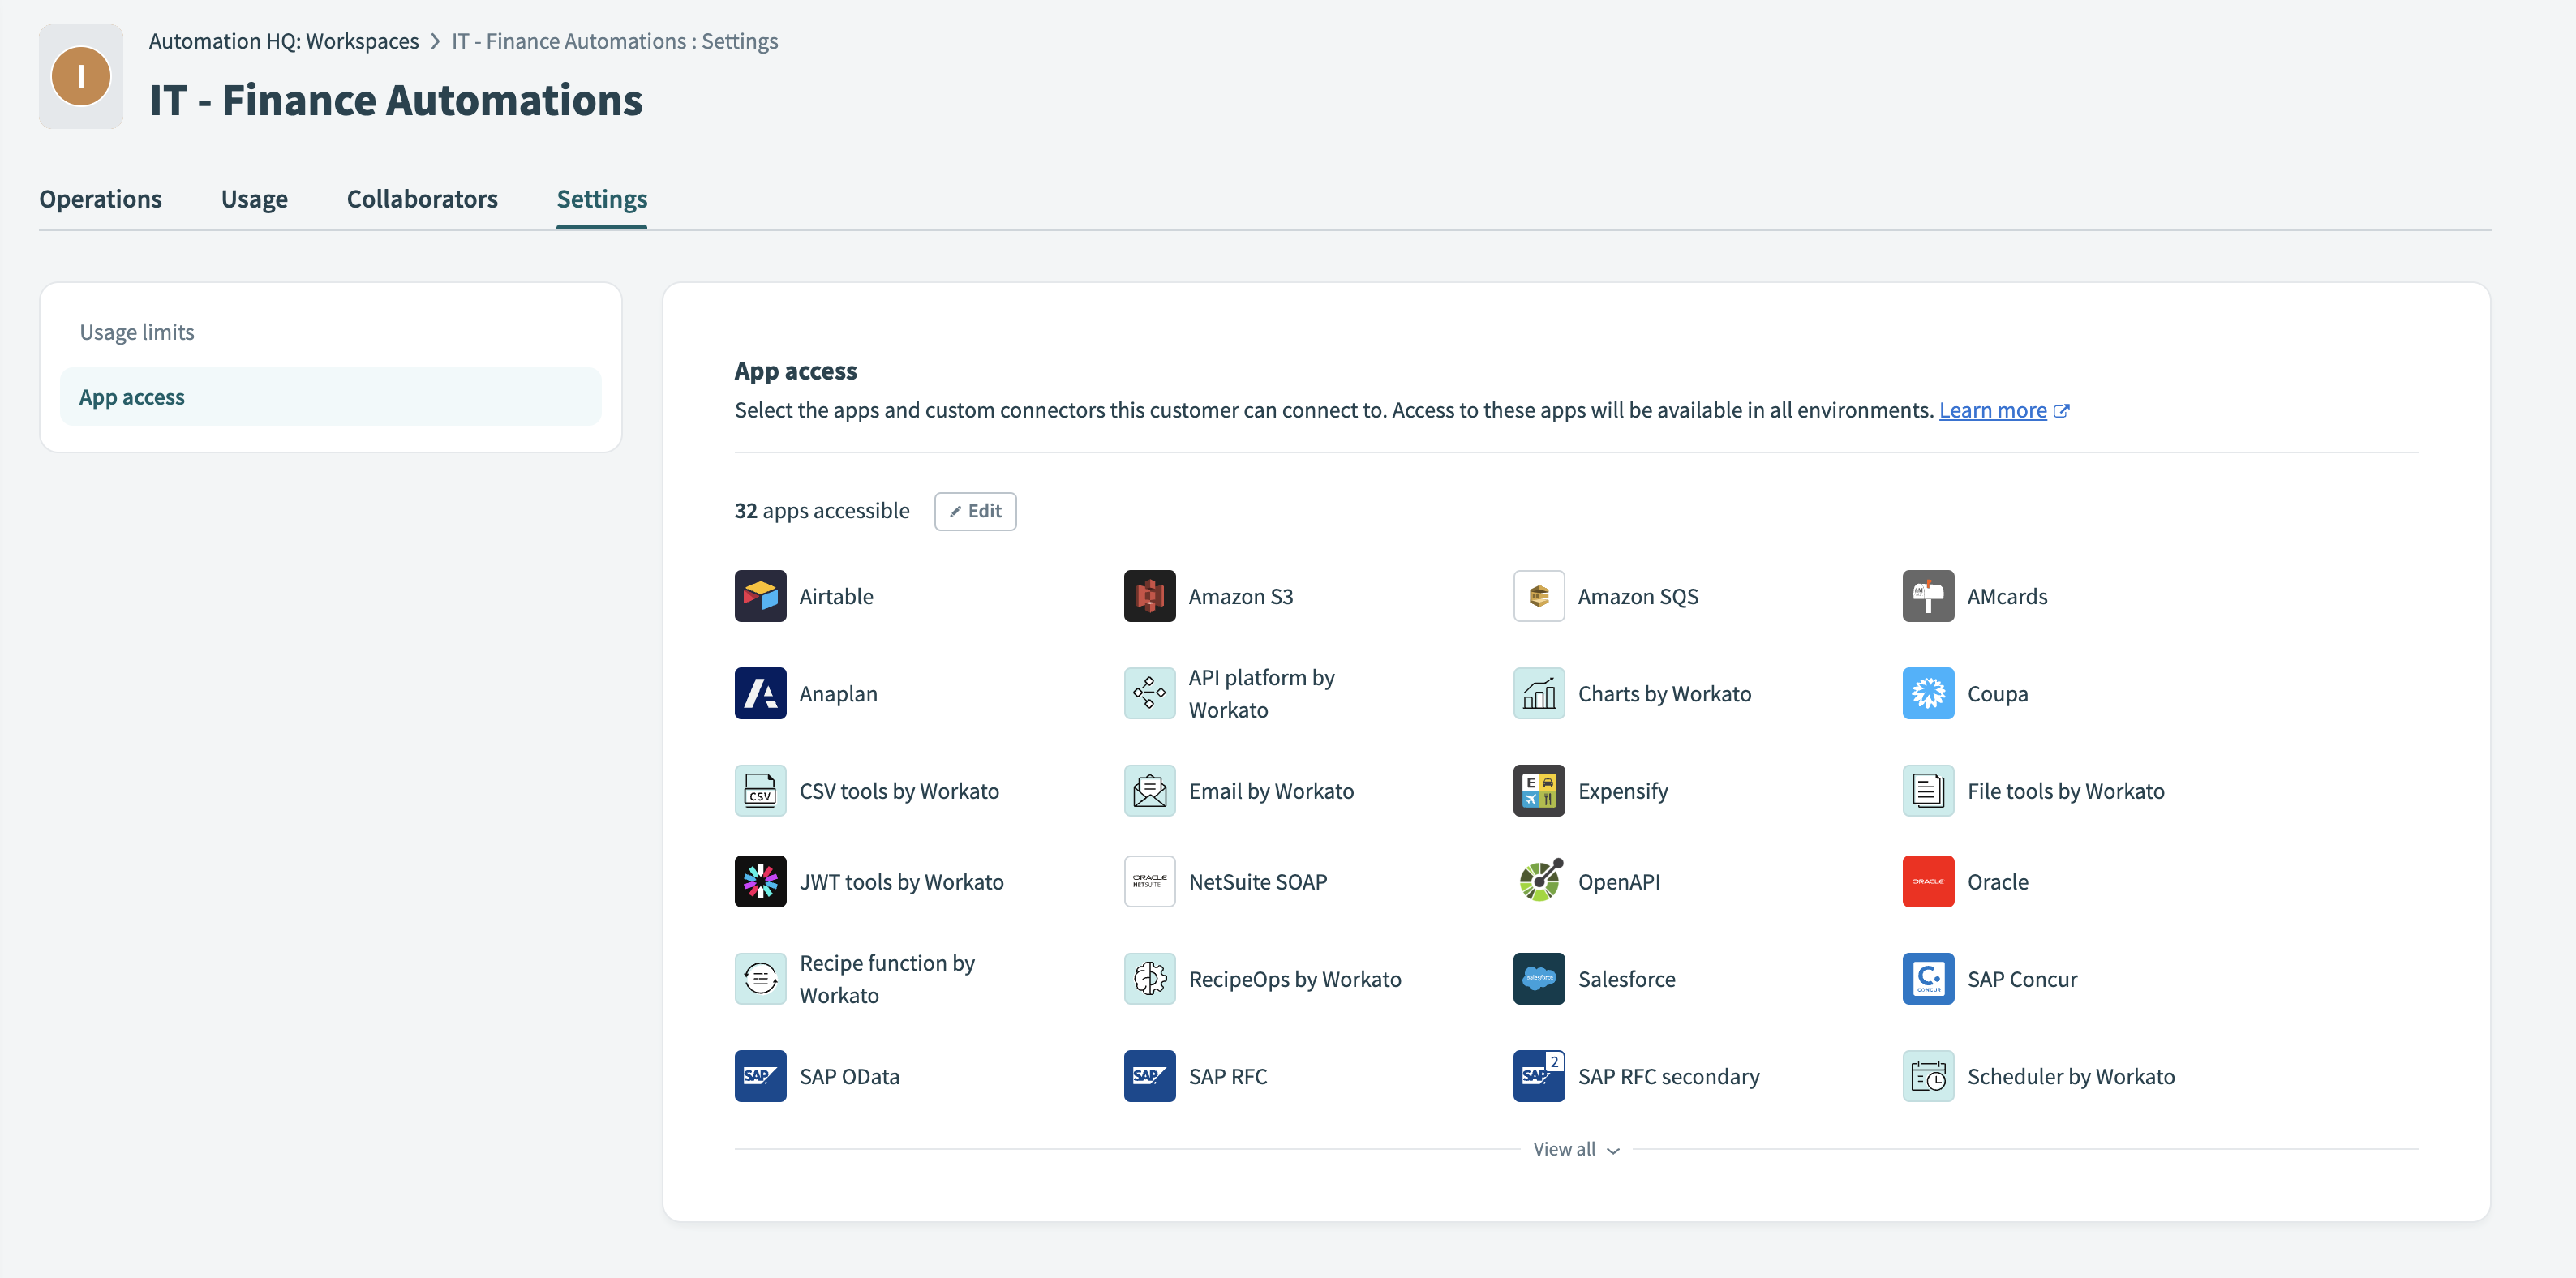The height and width of the screenshot is (1278, 2576).
Task: Click the Coupa app icon
Action: tap(1927, 693)
